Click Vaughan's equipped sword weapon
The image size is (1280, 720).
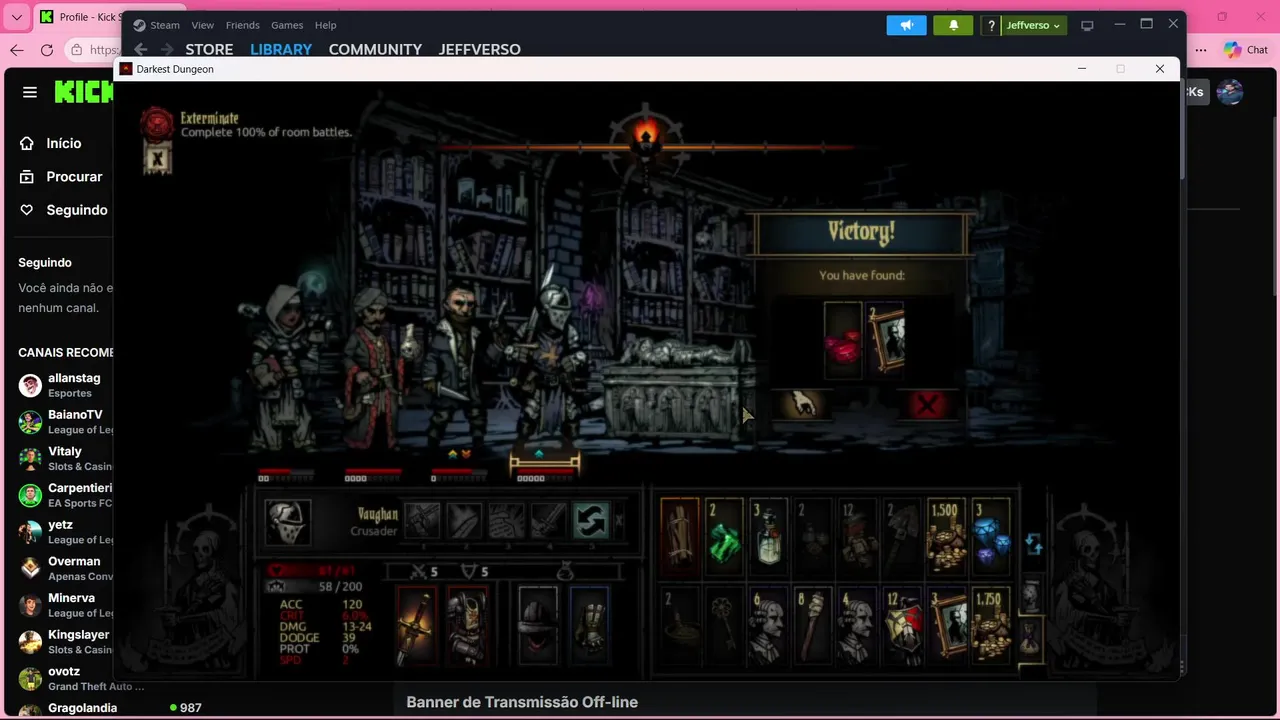point(416,625)
